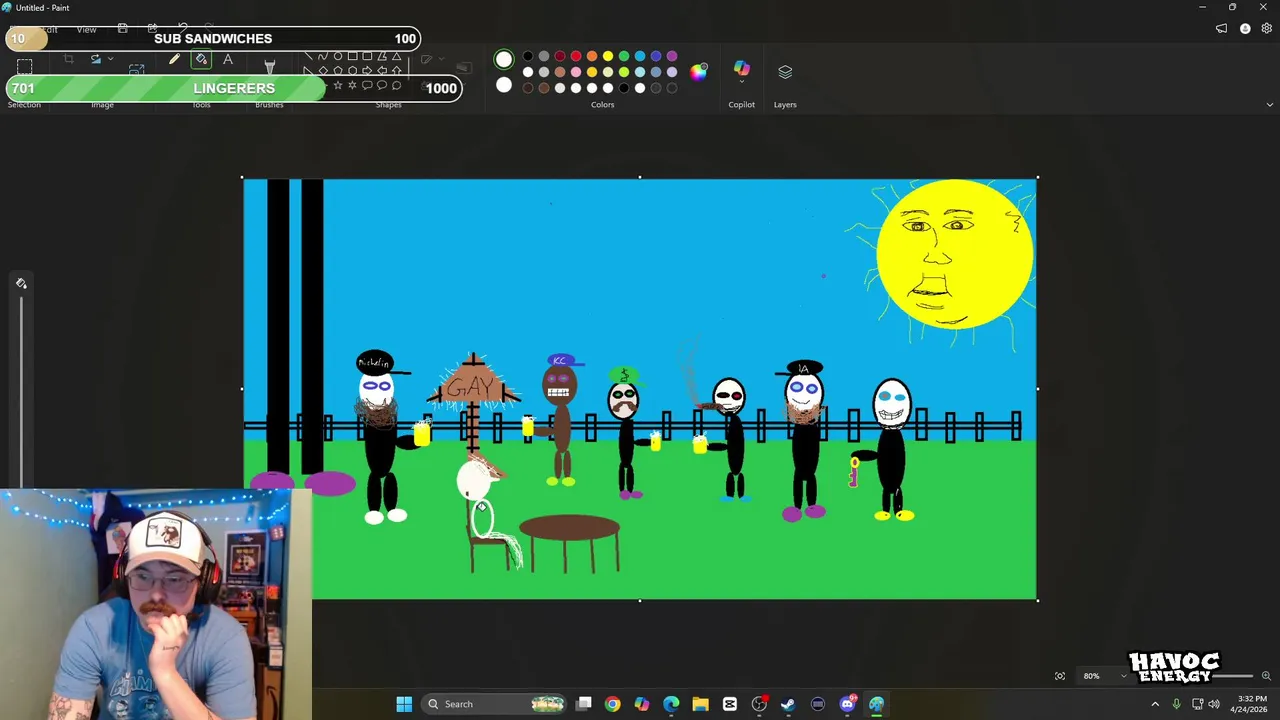This screenshot has height=720, width=1280.
Task: Click the Share icon in title toolbar
Action: tap(152, 29)
